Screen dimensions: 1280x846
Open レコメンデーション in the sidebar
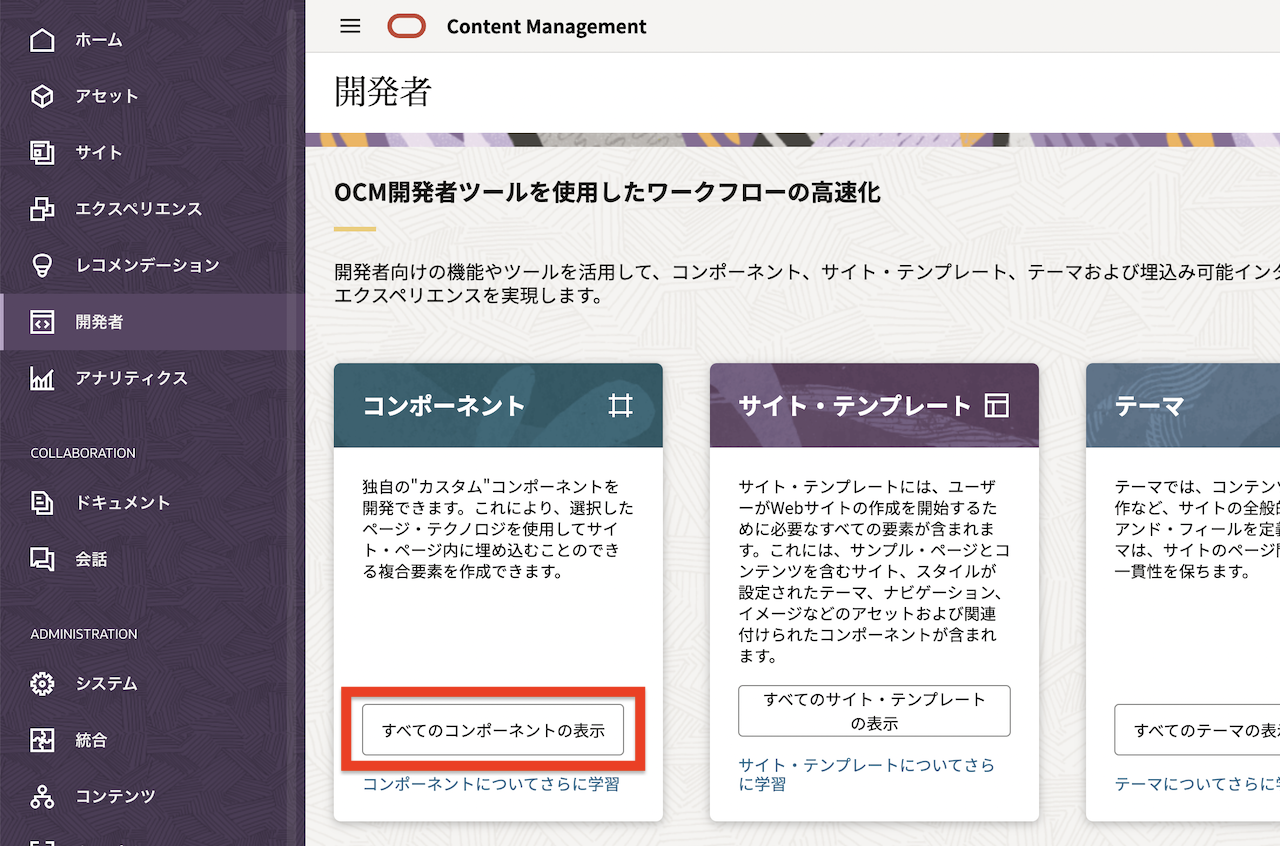click(x=152, y=265)
